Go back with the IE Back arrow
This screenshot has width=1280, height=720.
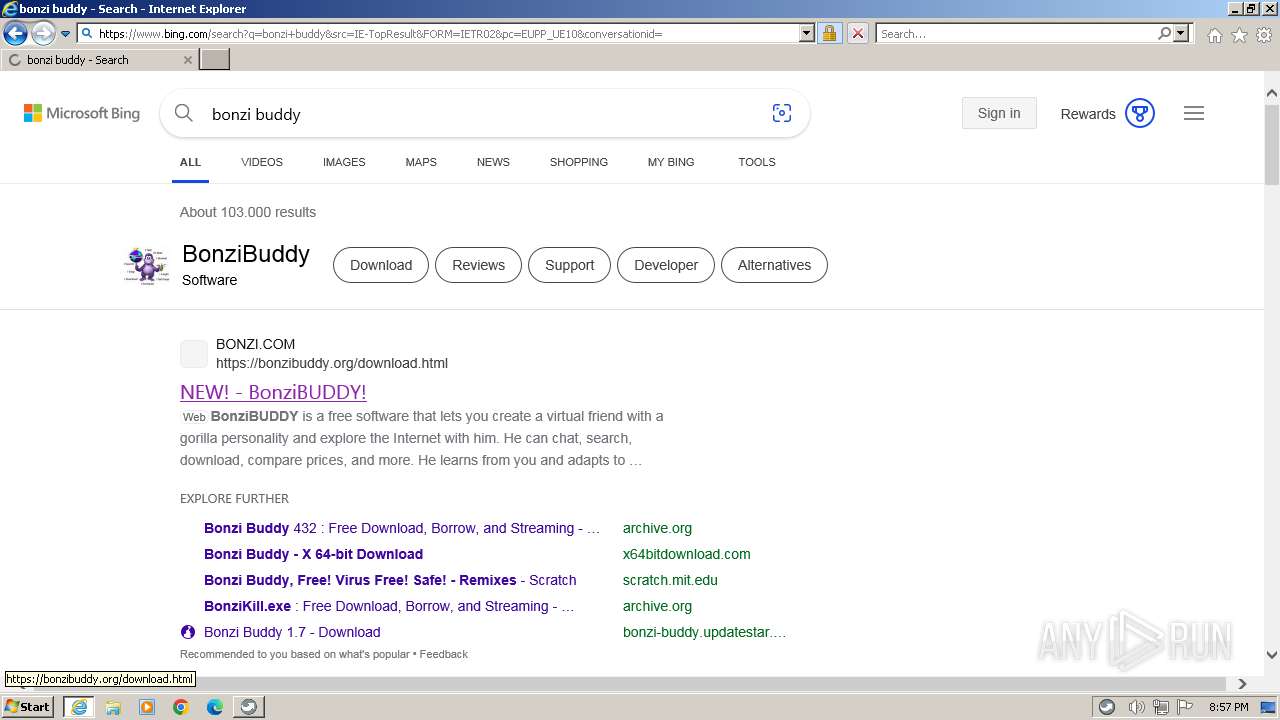point(15,34)
